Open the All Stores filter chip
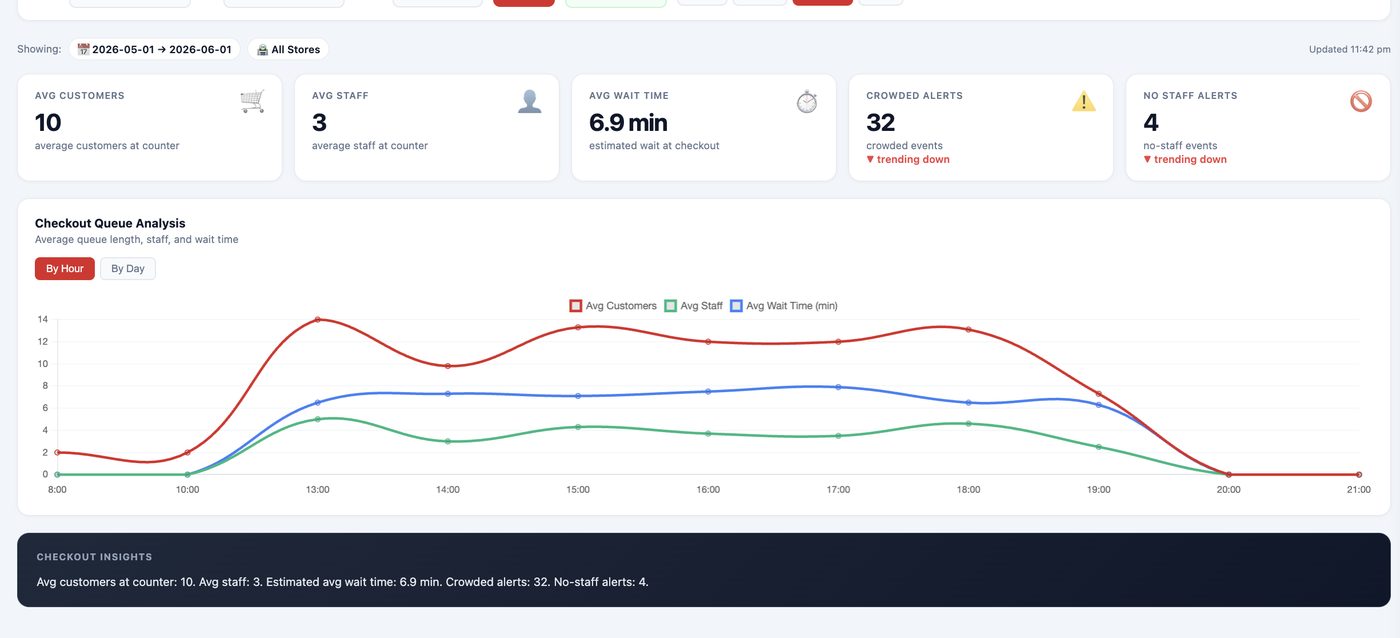Screen dimensions: 1400x638 click(288, 49)
